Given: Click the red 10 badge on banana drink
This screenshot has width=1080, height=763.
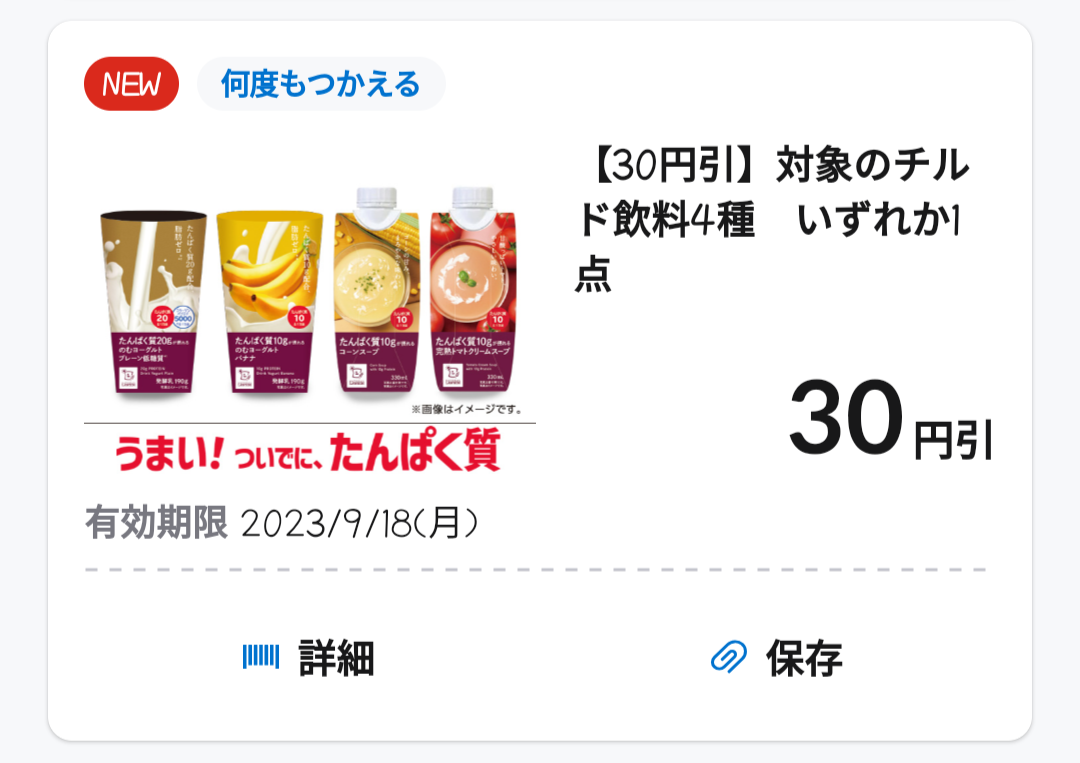Looking at the screenshot, I should tap(299, 317).
